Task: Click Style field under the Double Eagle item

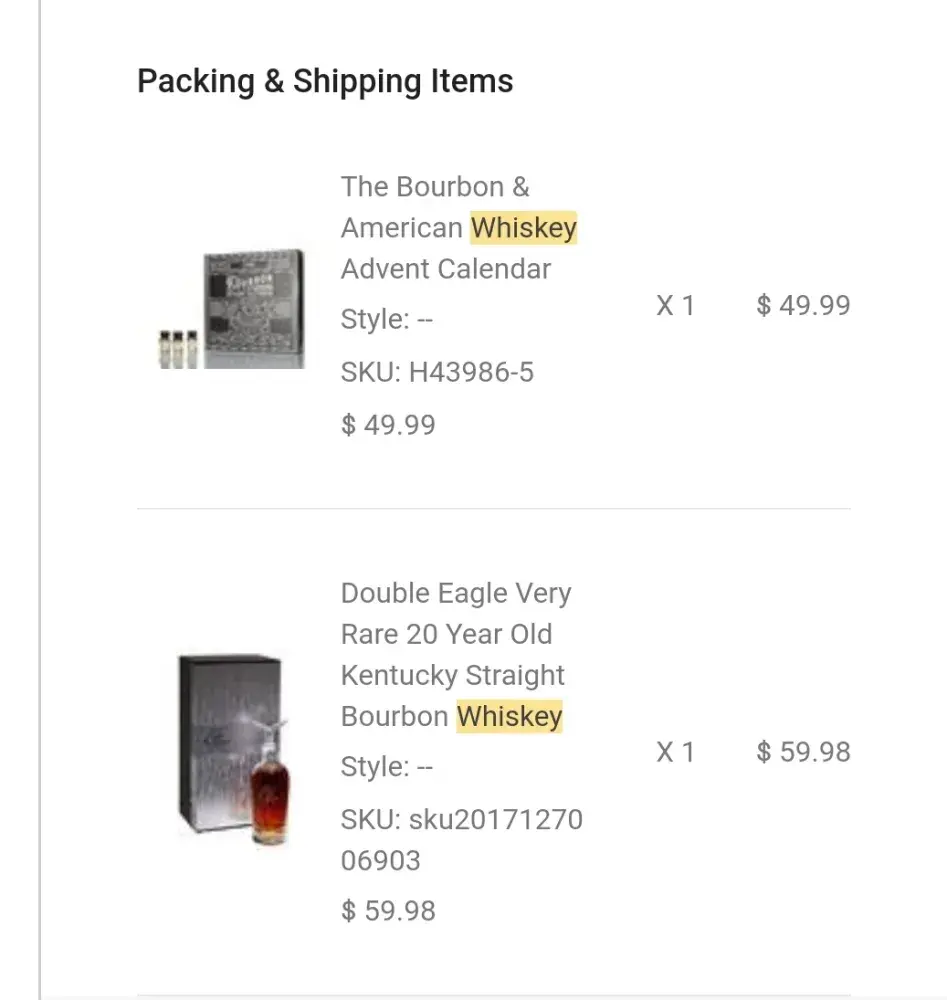Action: pos(387,767)
